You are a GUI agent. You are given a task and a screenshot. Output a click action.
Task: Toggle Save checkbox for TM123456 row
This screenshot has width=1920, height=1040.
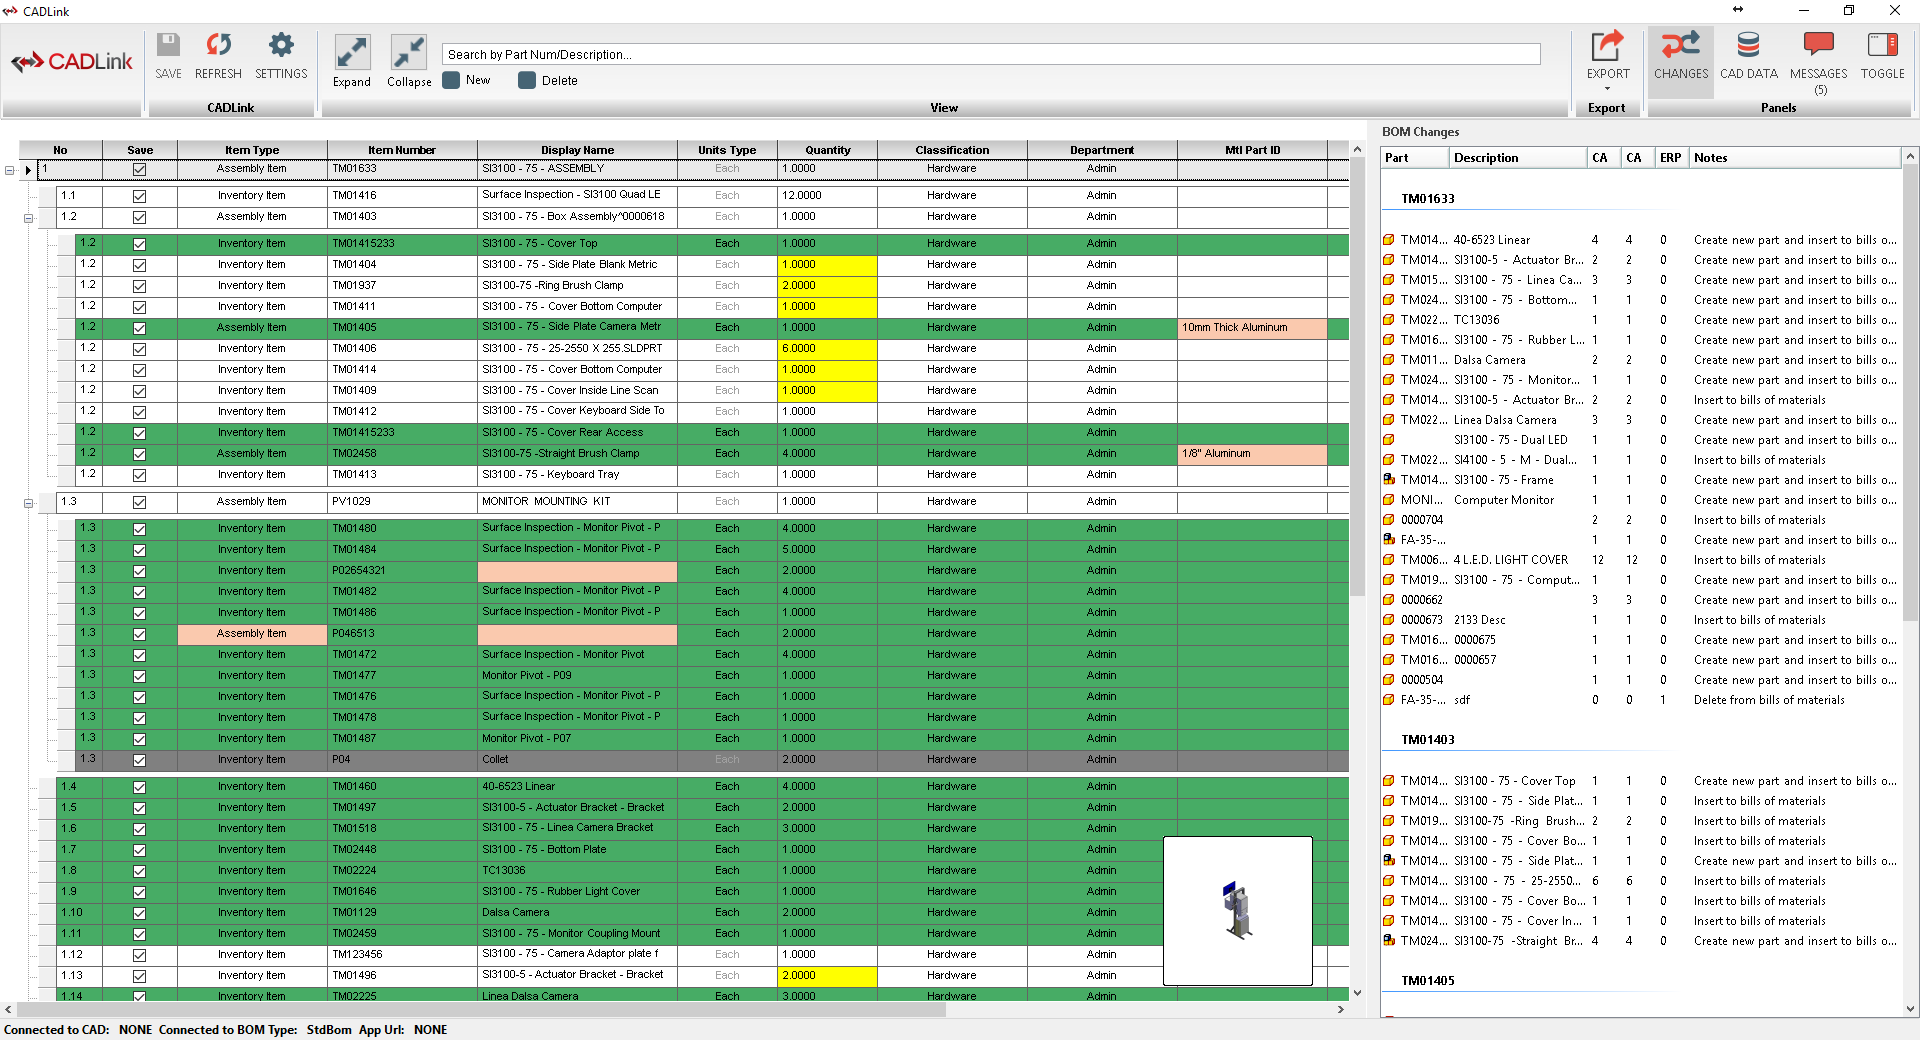[x=140, y=955]
